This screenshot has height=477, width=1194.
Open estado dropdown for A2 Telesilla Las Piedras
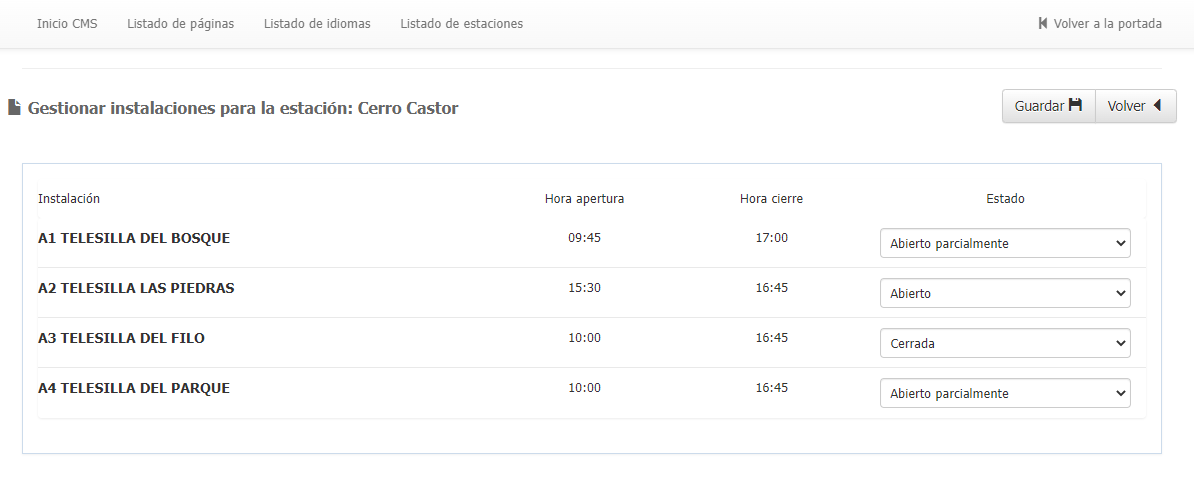(x=1005, y=293)
